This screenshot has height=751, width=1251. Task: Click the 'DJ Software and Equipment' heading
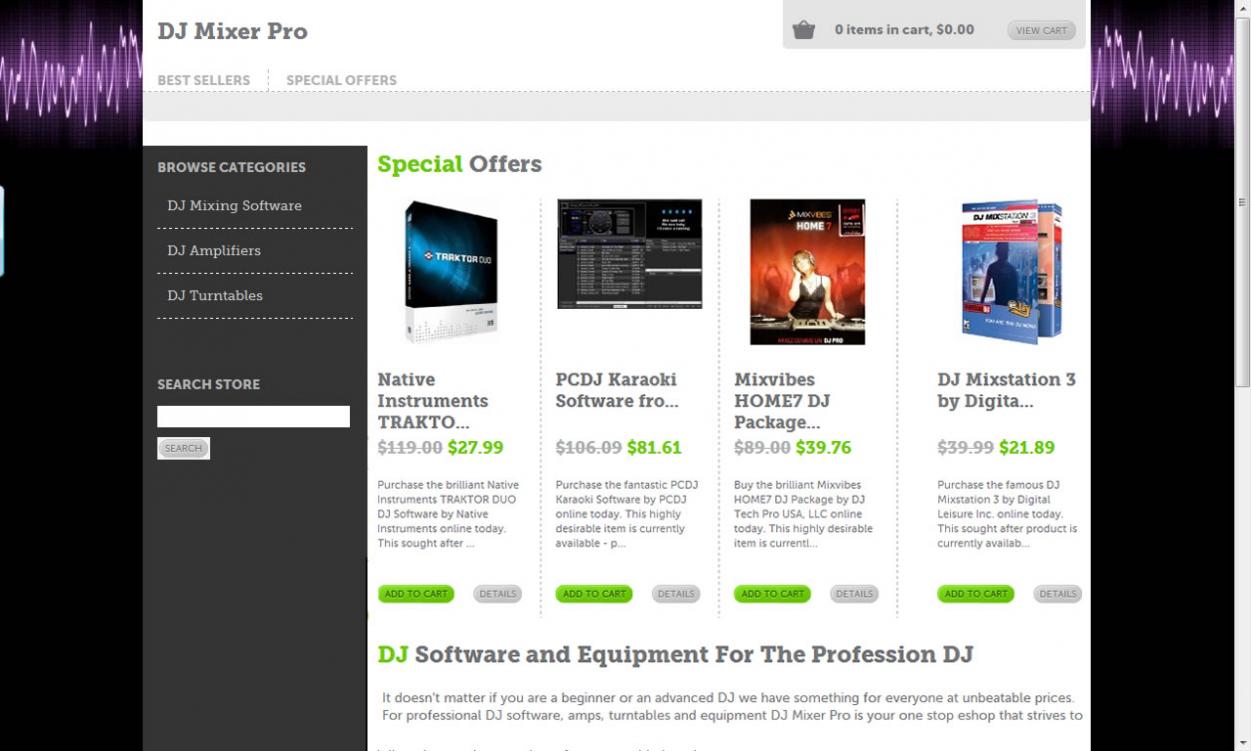[x=675, y=655]
